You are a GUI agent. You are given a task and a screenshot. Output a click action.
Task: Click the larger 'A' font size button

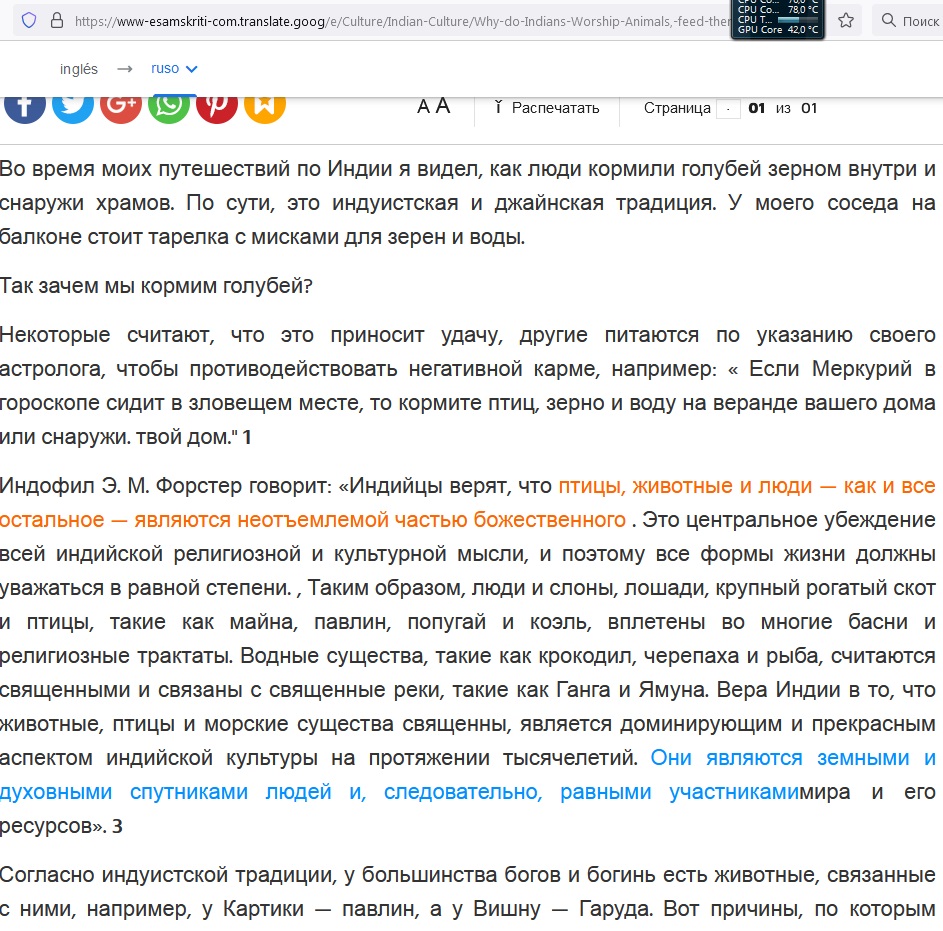[x=443, y=107]
